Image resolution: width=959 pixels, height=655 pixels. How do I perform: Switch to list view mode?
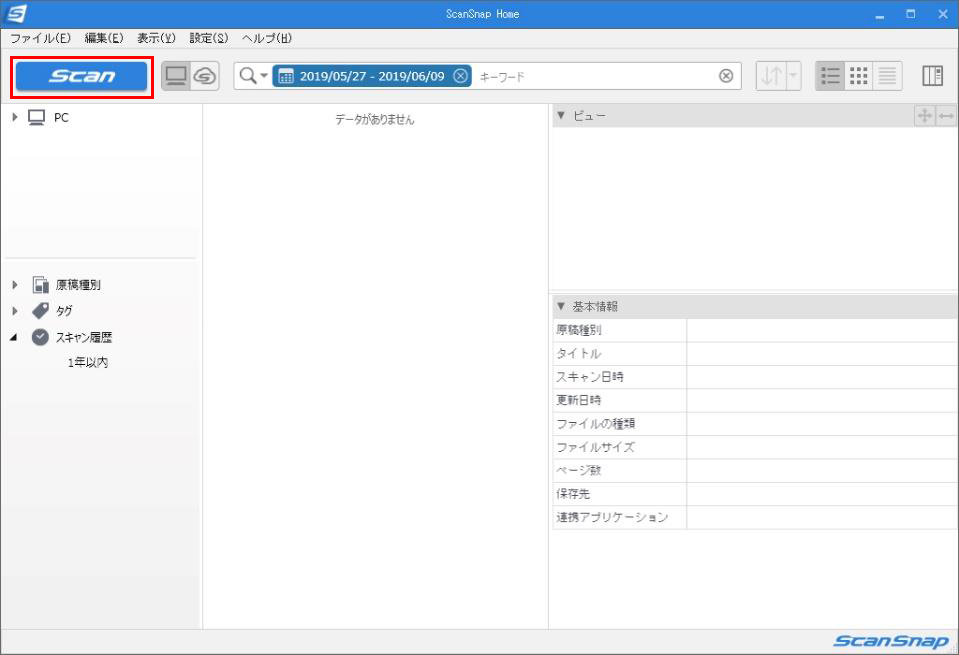830,76
